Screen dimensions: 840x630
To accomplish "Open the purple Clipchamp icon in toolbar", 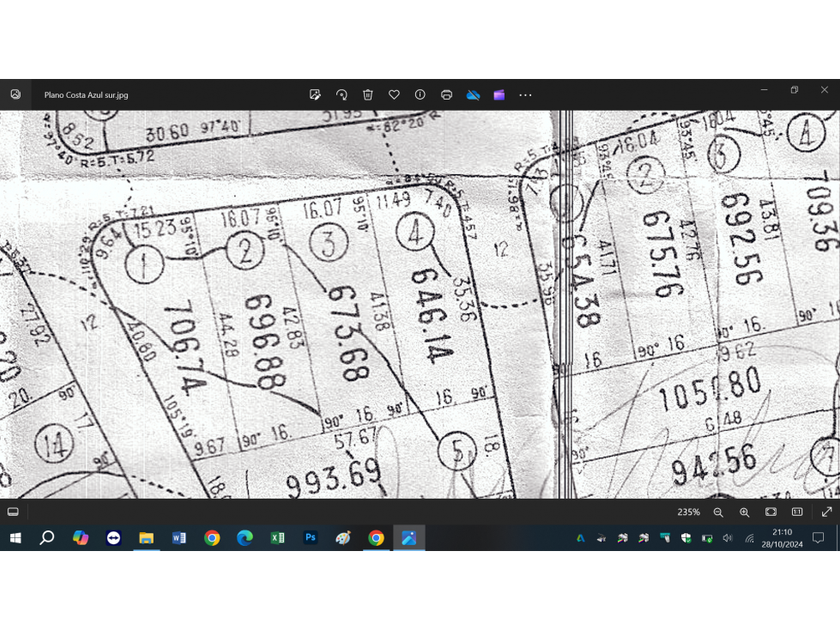I will [499, 95].
